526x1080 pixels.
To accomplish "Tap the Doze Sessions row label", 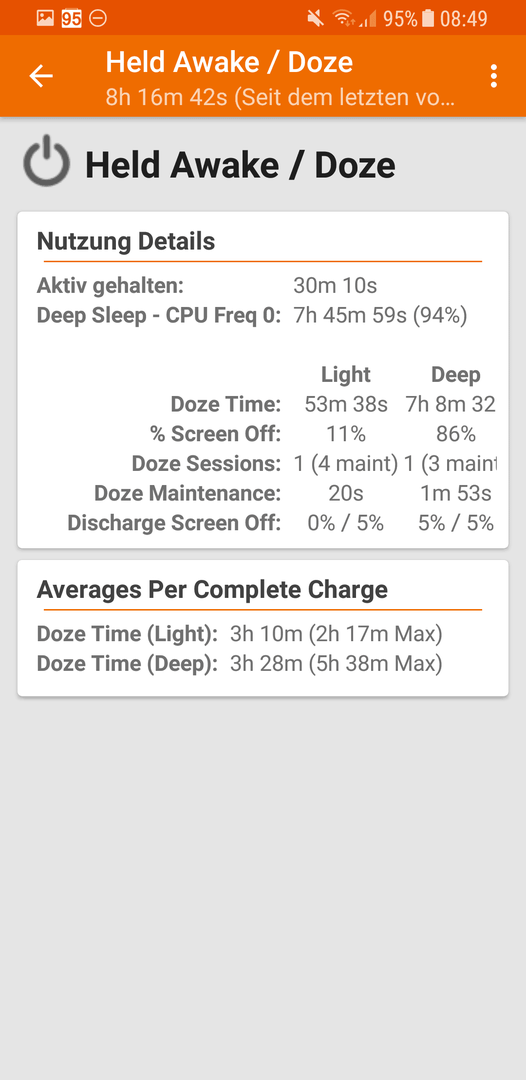I will point(207,464).
